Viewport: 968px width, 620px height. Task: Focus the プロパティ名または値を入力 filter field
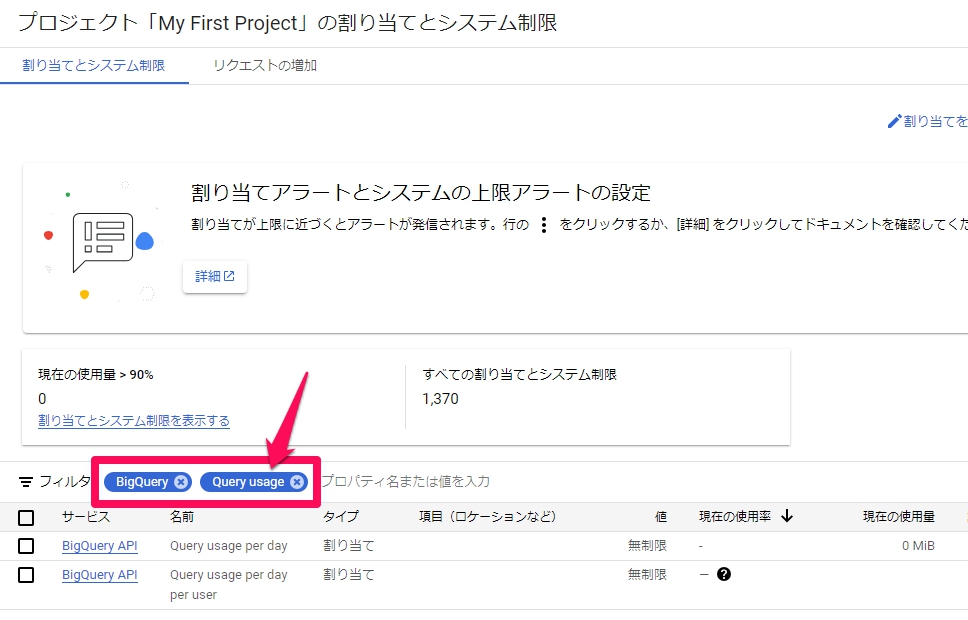406,482
